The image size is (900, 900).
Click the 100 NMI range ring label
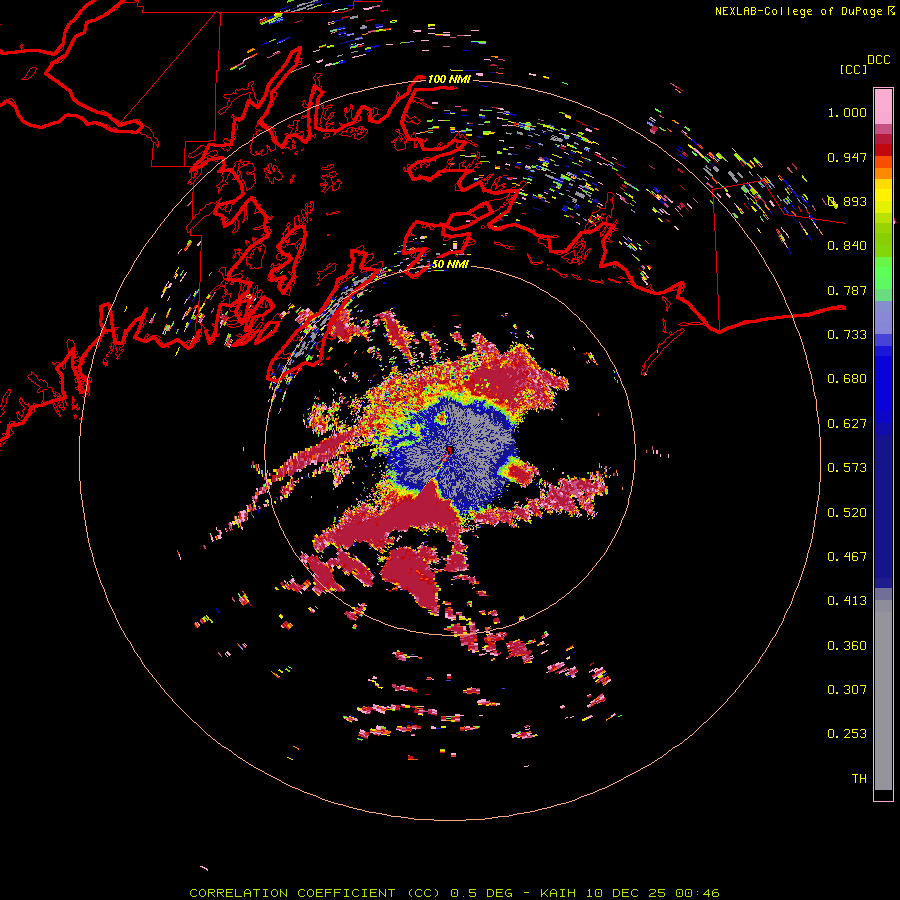pos(449,79)
